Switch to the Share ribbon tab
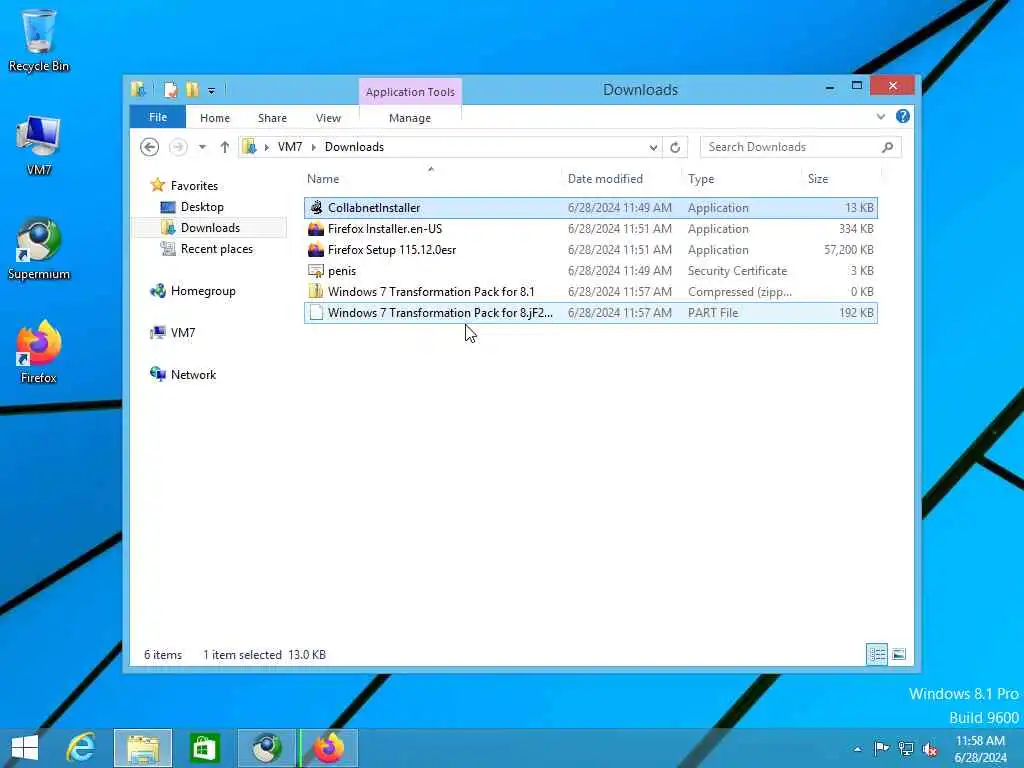Screen dimensions: 1024x768 point(272,118)
